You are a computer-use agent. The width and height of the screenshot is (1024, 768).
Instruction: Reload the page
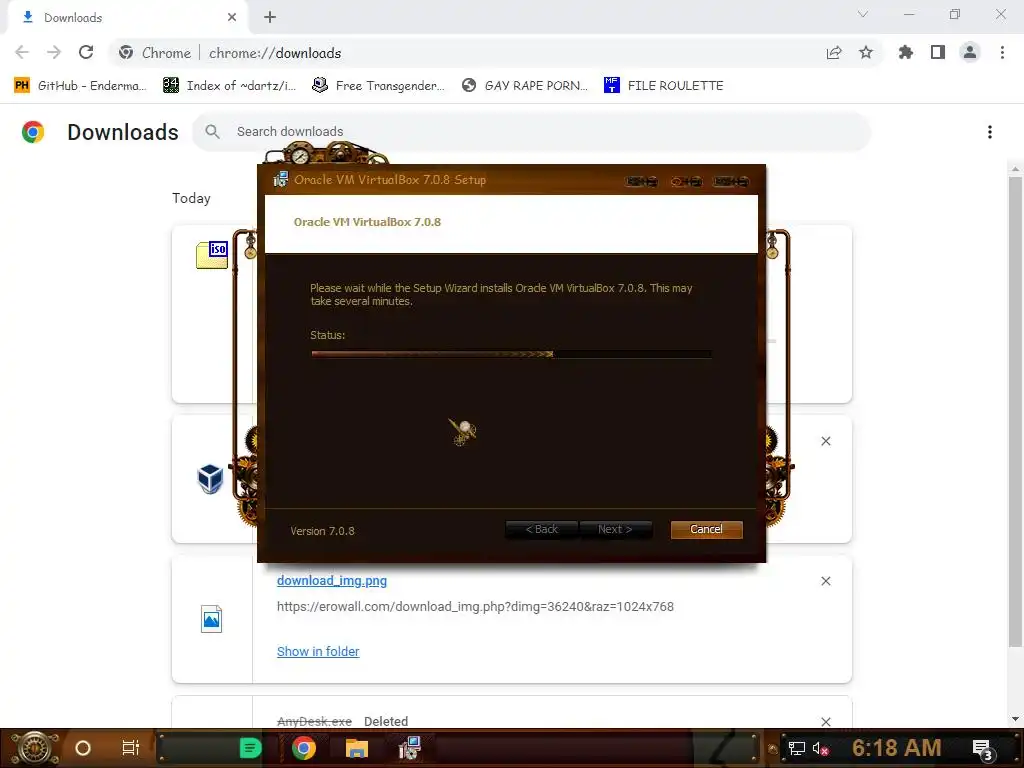[x=86, y=52]
